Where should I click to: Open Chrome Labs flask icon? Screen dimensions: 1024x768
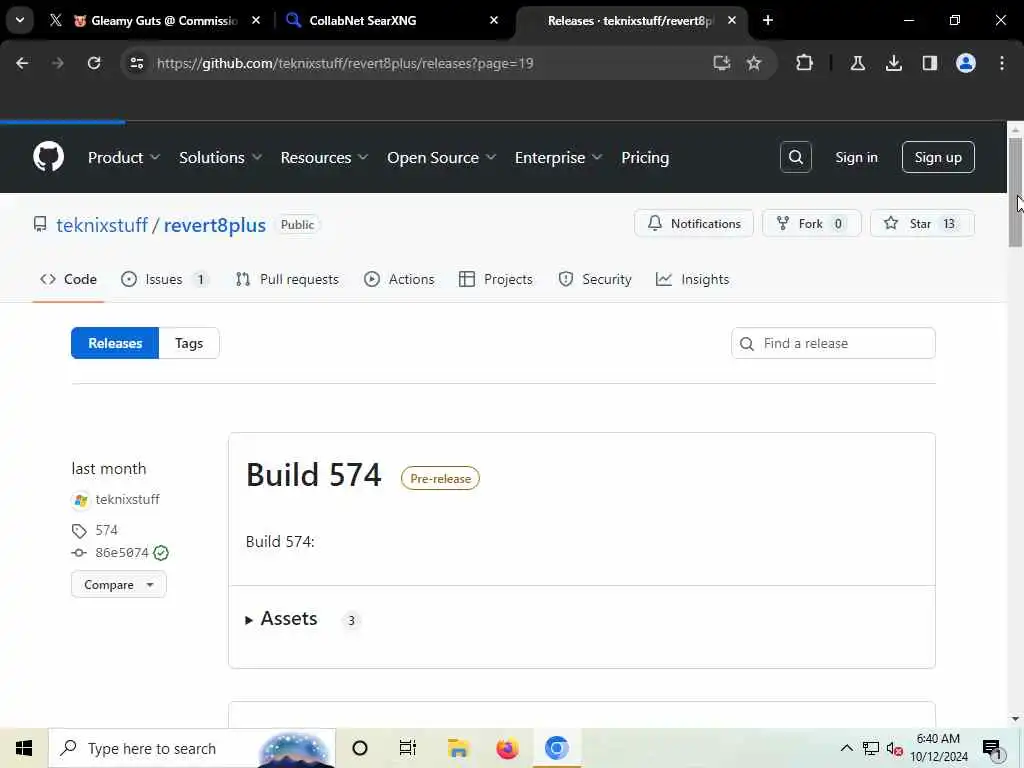pyautogui.click(x=857, y=63)
